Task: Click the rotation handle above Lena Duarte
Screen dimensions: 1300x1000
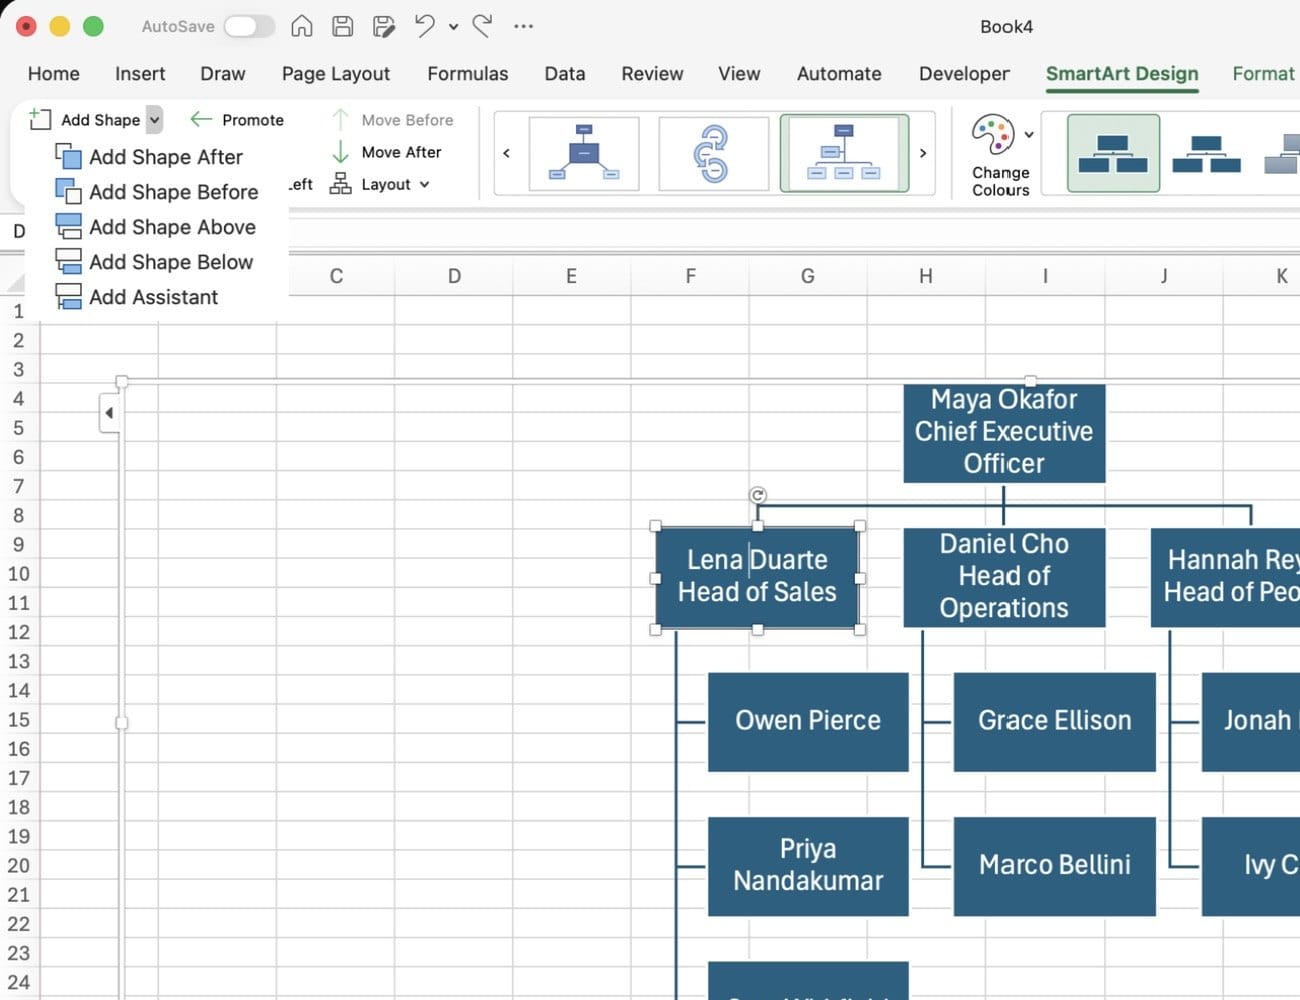Action: 757,495
